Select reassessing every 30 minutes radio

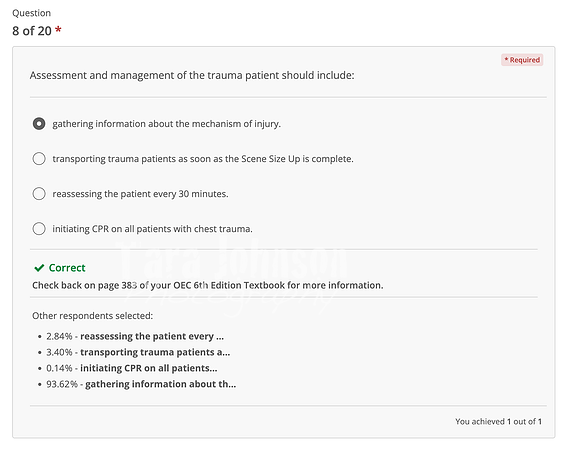(x=39, y=194)
